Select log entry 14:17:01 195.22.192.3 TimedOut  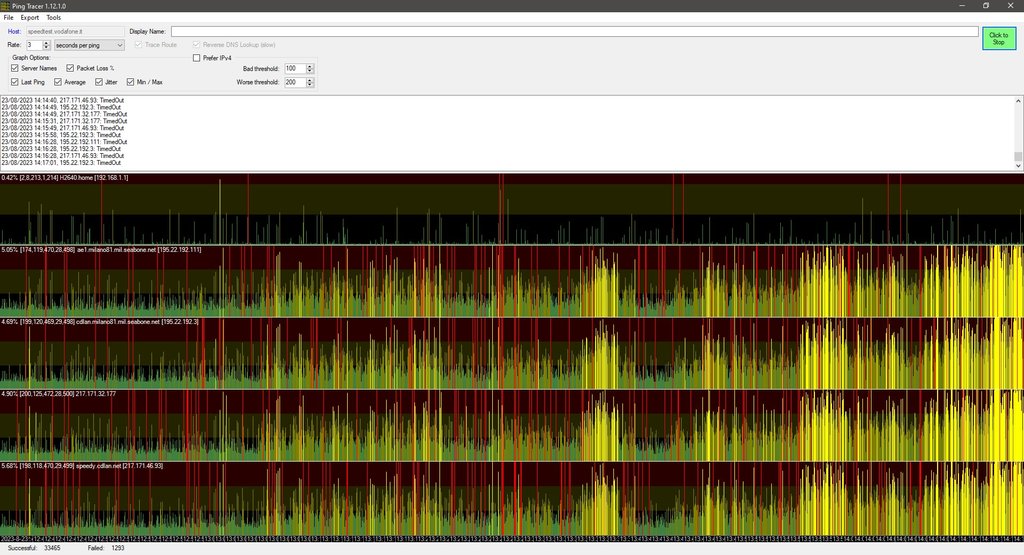pyautogui.click(x=61, y=163)
